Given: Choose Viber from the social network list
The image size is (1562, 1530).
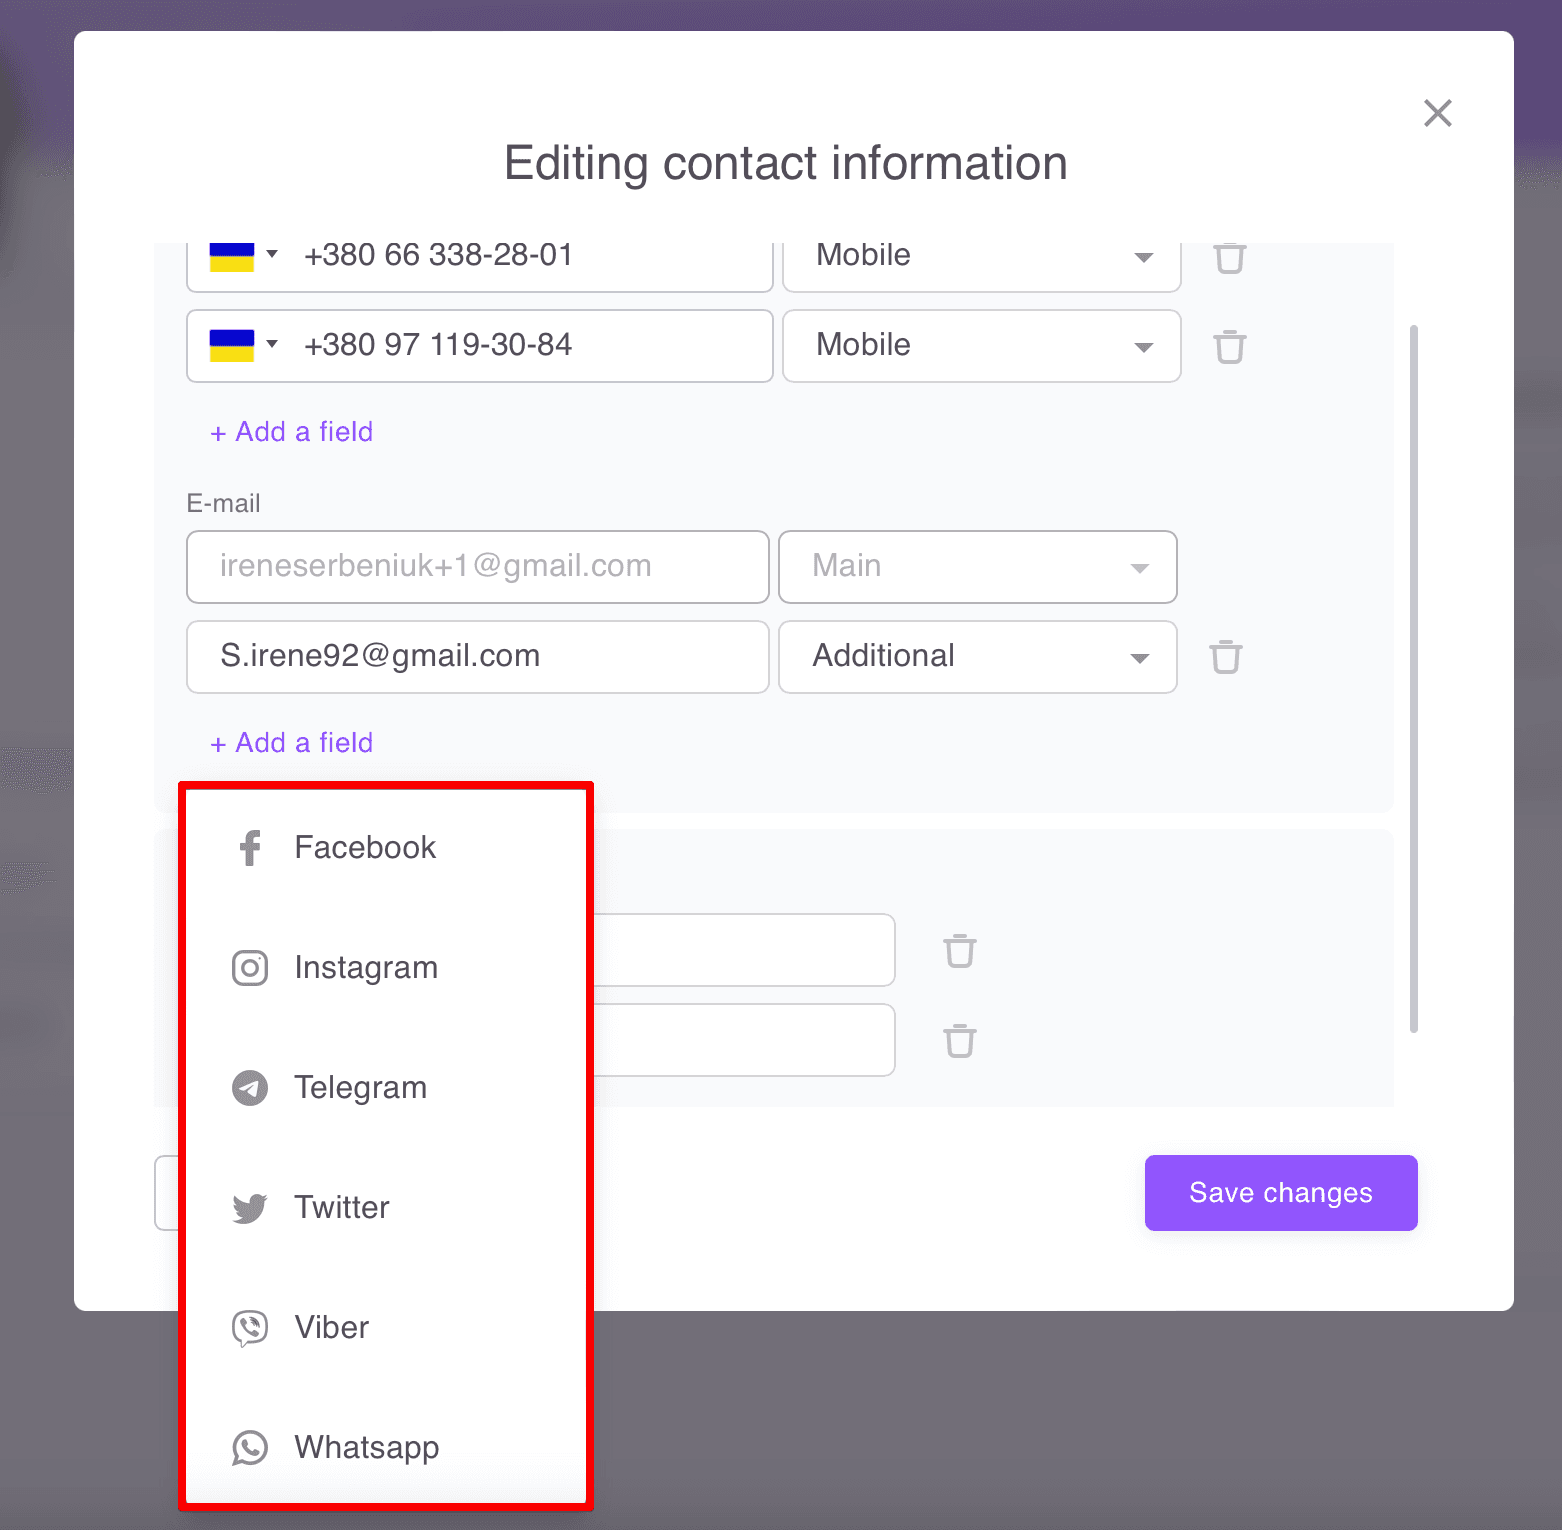Looking at the screenshot, I should pyautogui.click(x=332, y=1328).
